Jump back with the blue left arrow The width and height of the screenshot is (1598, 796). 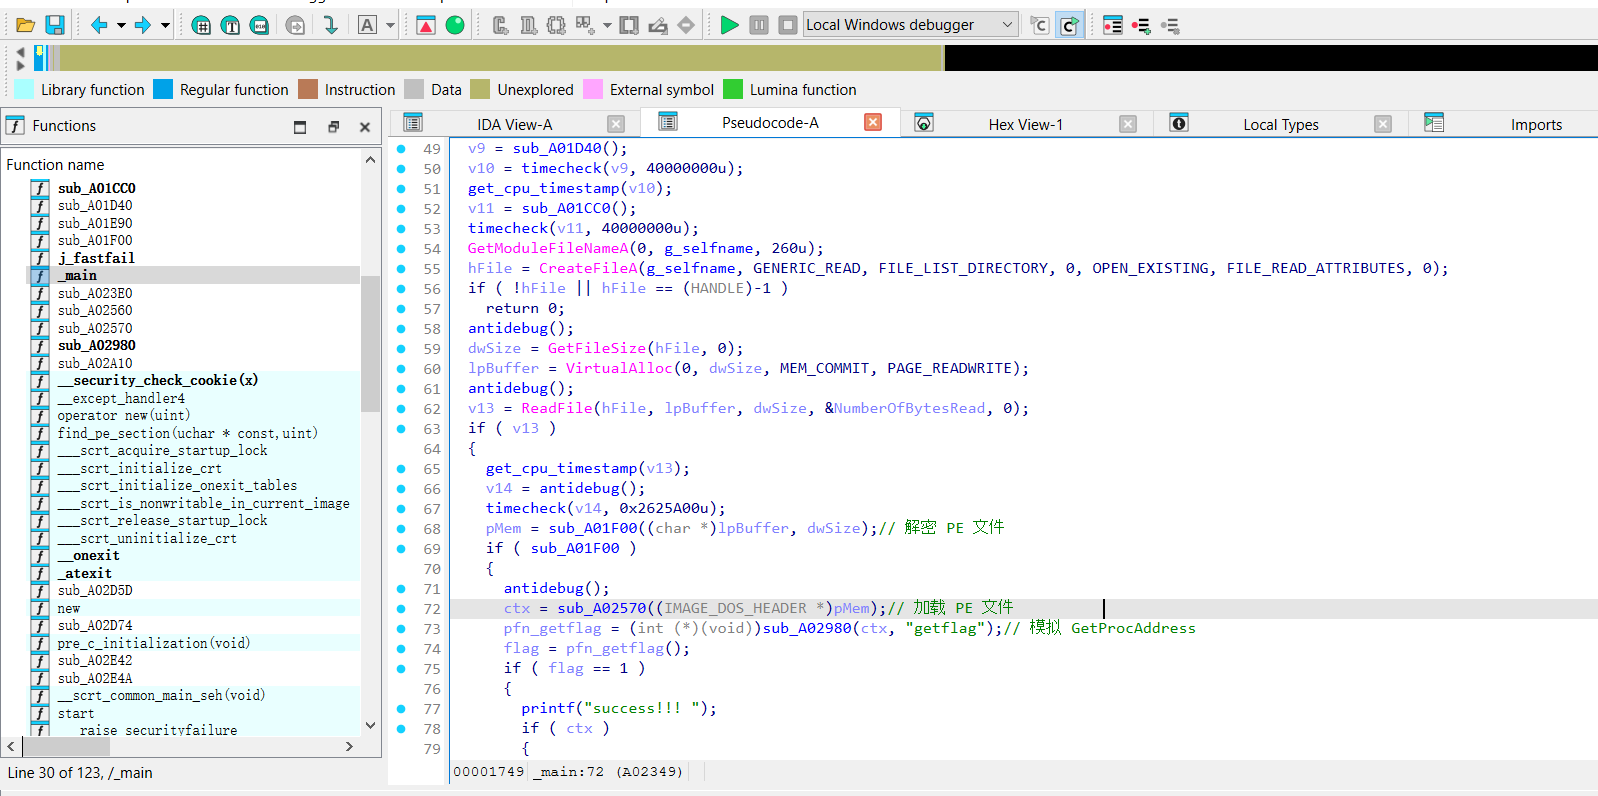(x=99, y=25)
